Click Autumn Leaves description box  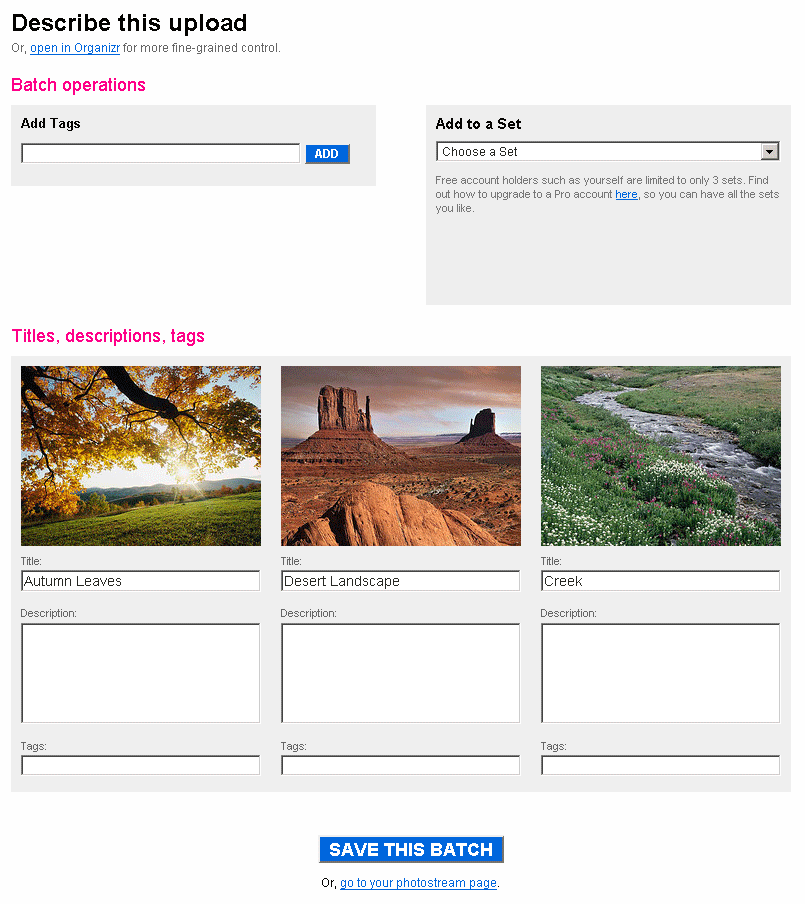(x=141, y=673)
